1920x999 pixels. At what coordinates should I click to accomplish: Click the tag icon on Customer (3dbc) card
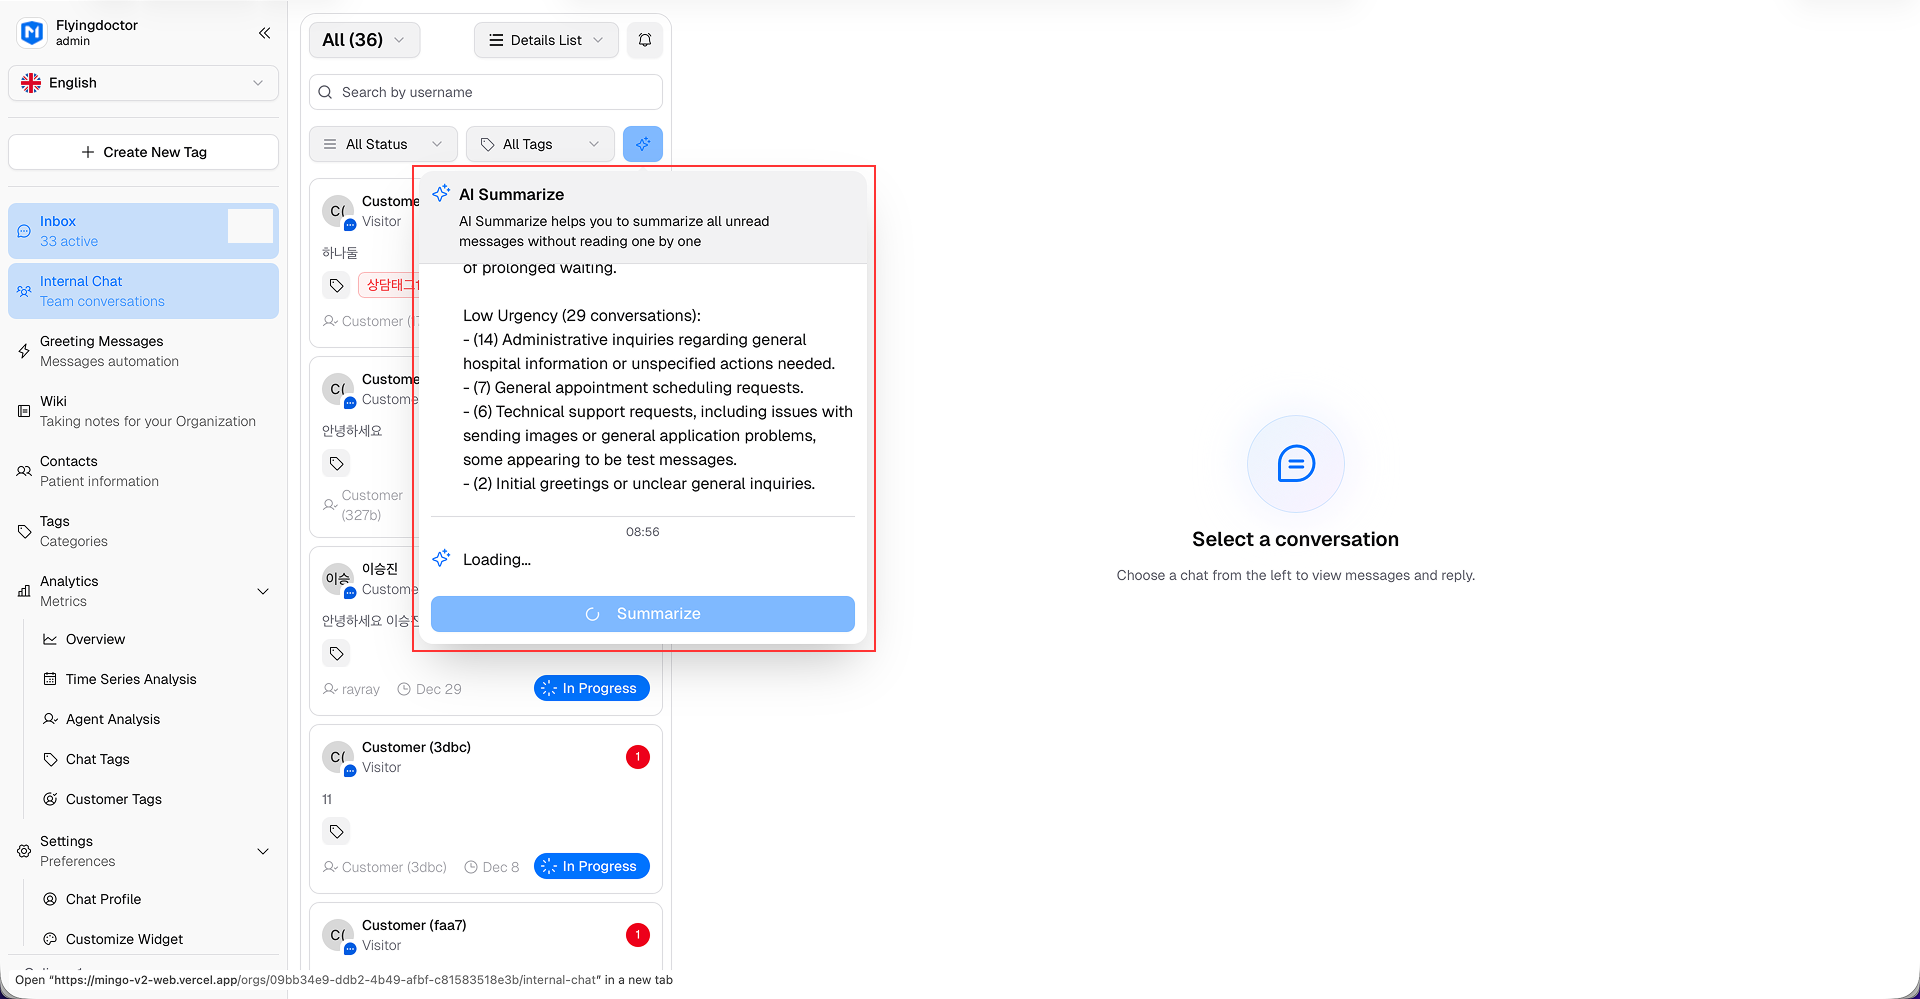(336, 831)
